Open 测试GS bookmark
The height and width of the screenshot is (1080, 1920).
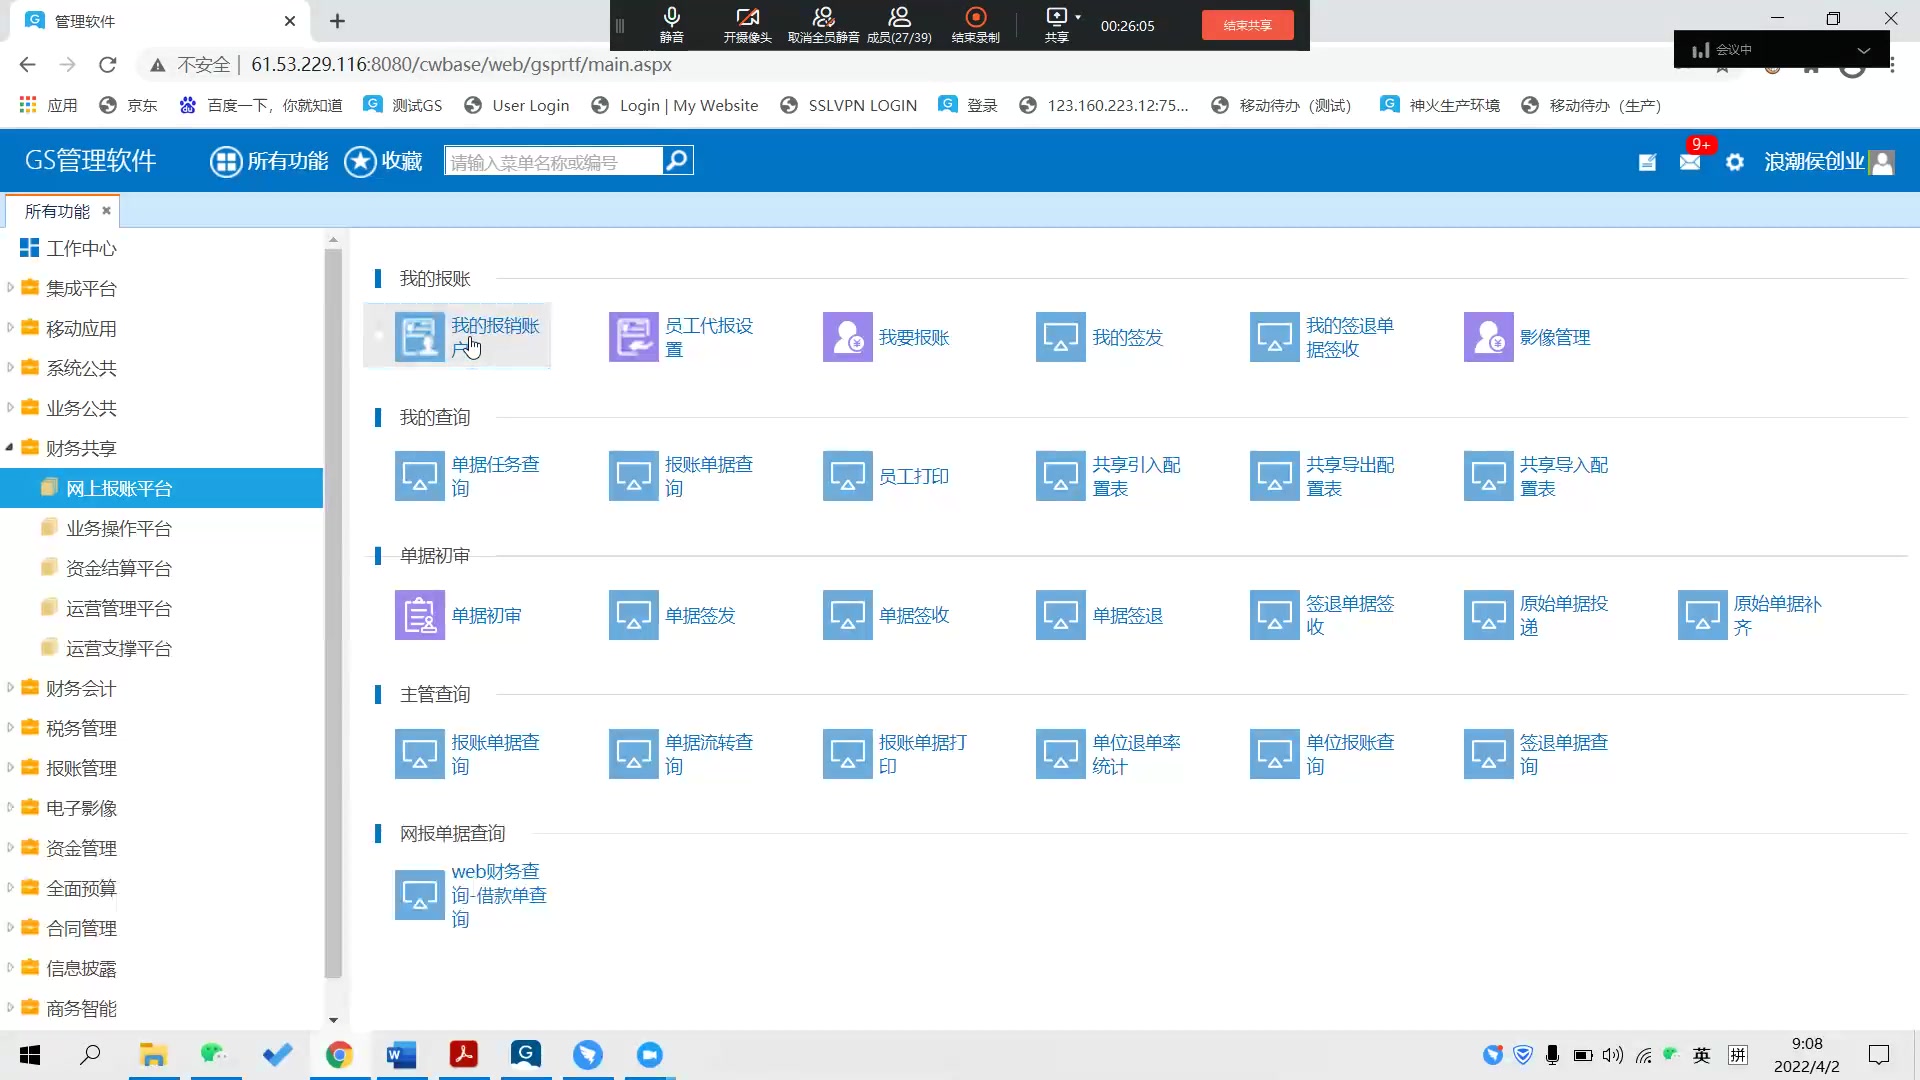pyautogui.click(x=403, y=105)
